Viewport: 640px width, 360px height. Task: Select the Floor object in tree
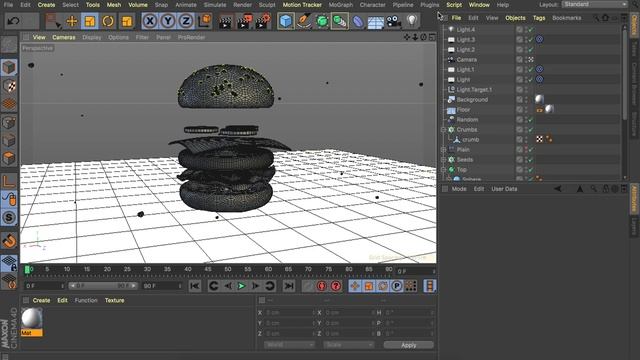click(463, 110)
